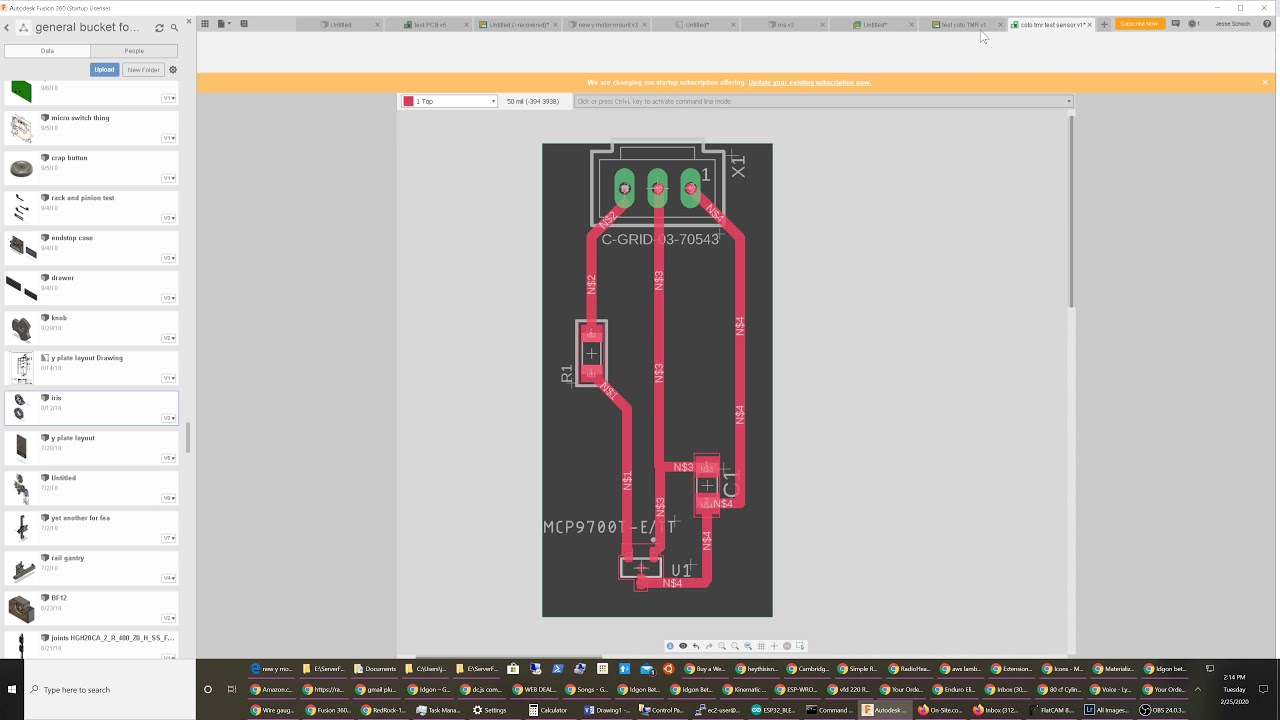This screenshot has height=720, width=1280.
Task: Refresh the data panel
Action: (x=159, y=28)
